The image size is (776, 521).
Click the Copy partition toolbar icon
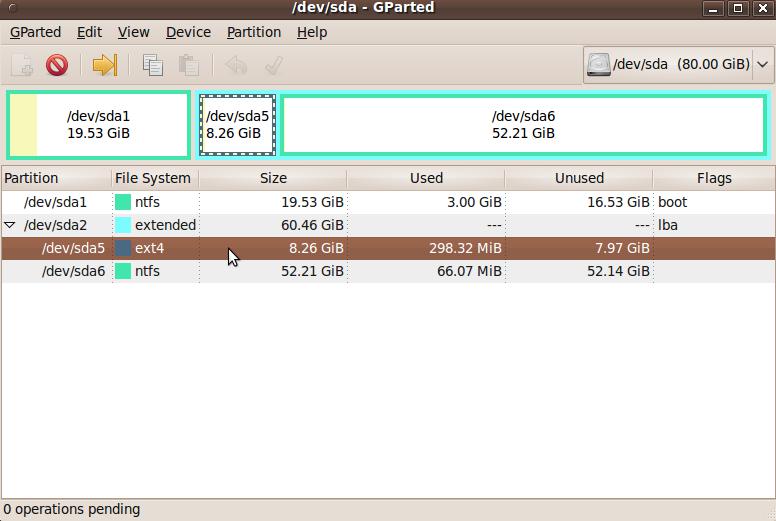[152, 65]
